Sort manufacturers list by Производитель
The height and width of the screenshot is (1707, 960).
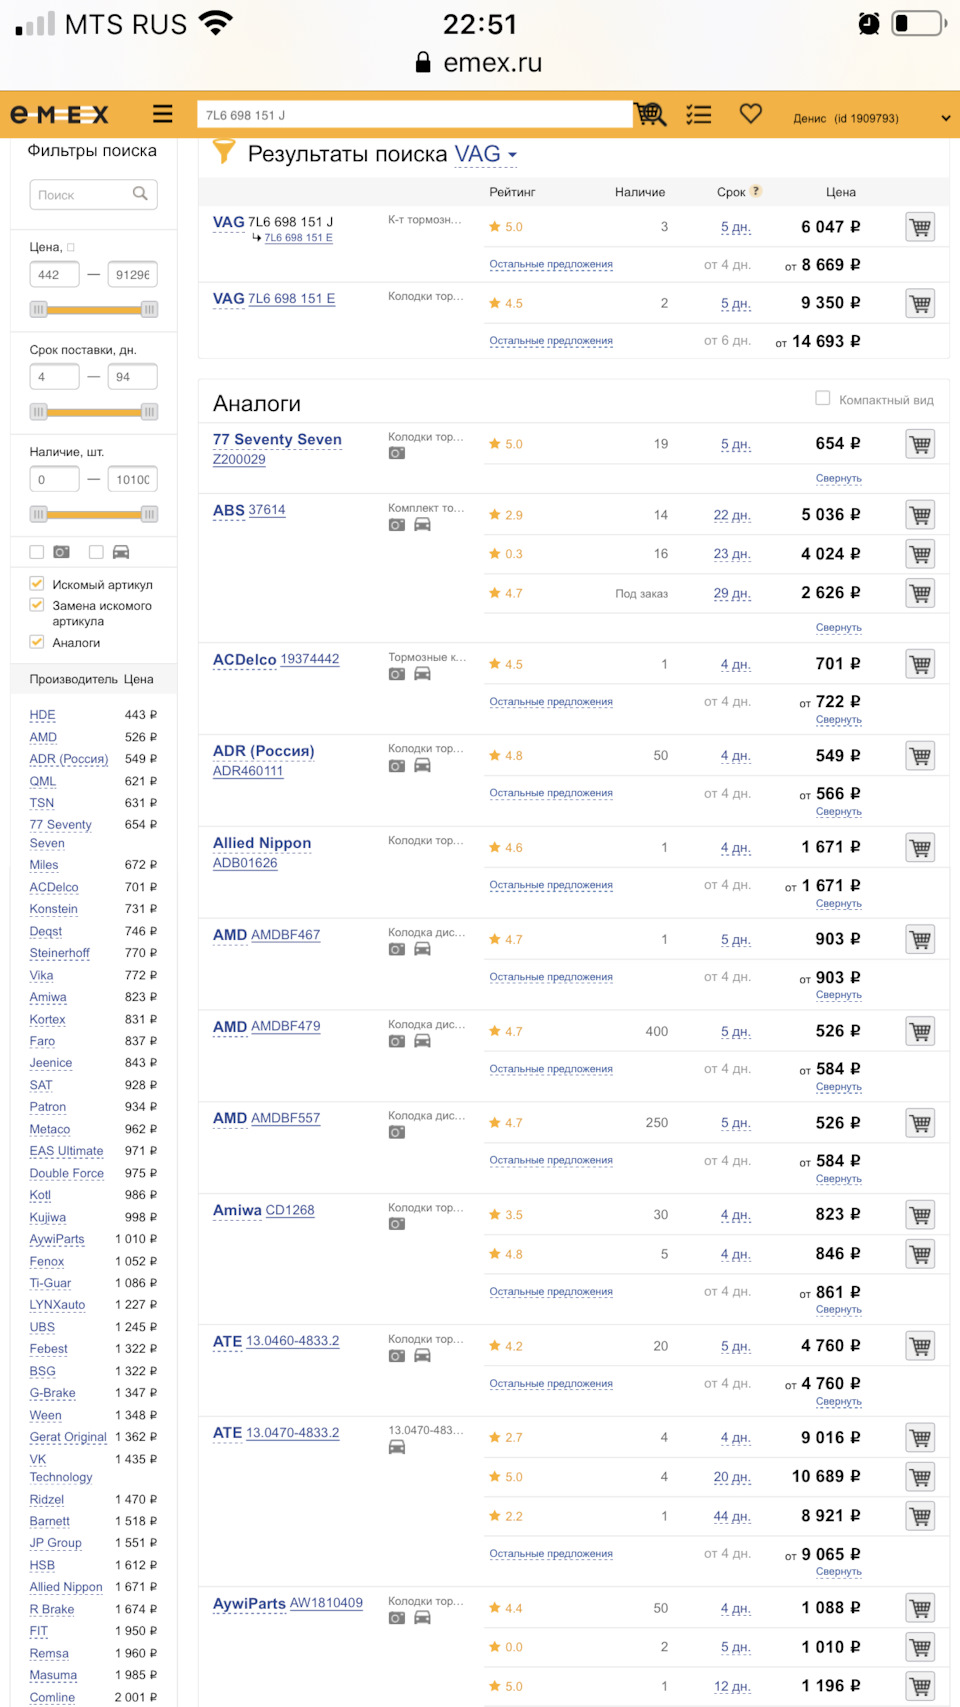[74, 679]
